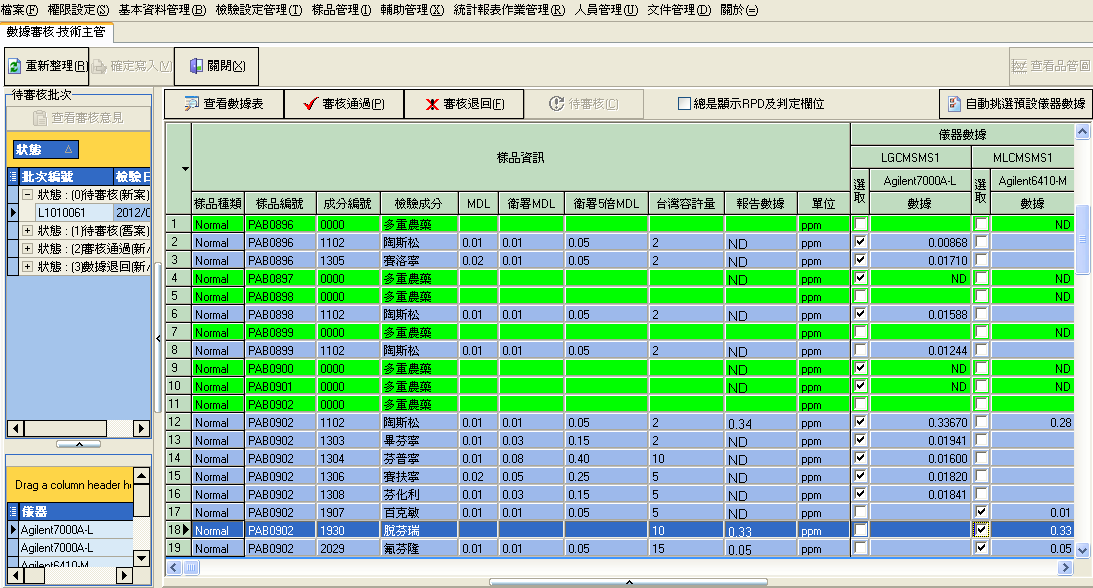Image resolution: width=1093 pixels, height=588 pixels.
Task: Click the 檢驗成分 column header
Action: click(418, 203)
